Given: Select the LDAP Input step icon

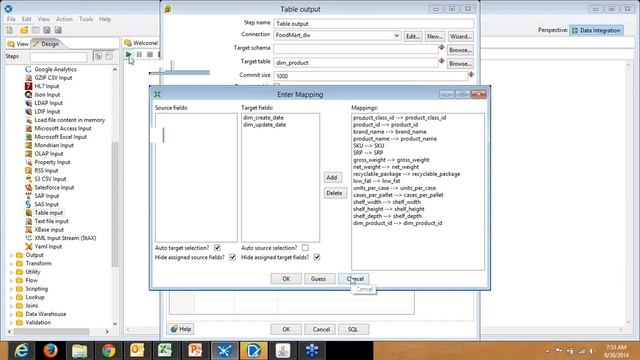Looking at the screenshot, I should pos(28,103).
